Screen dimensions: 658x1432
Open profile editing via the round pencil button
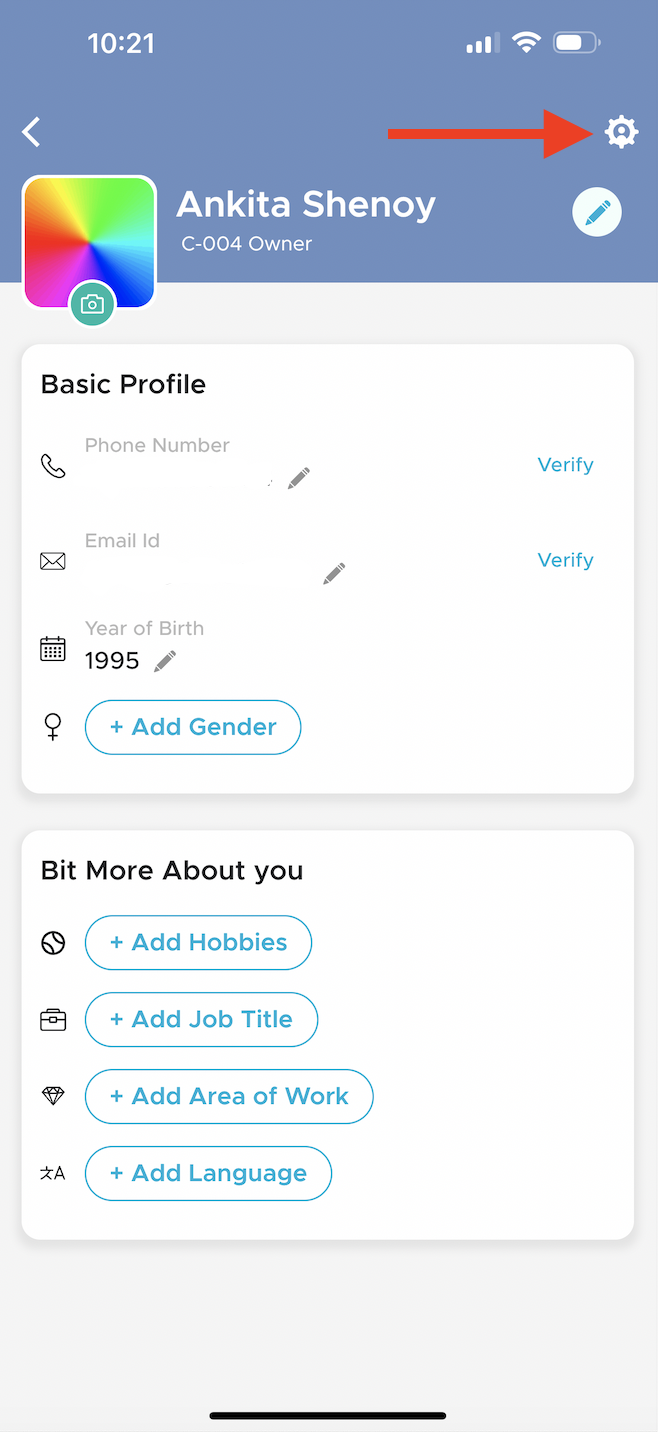597,212
